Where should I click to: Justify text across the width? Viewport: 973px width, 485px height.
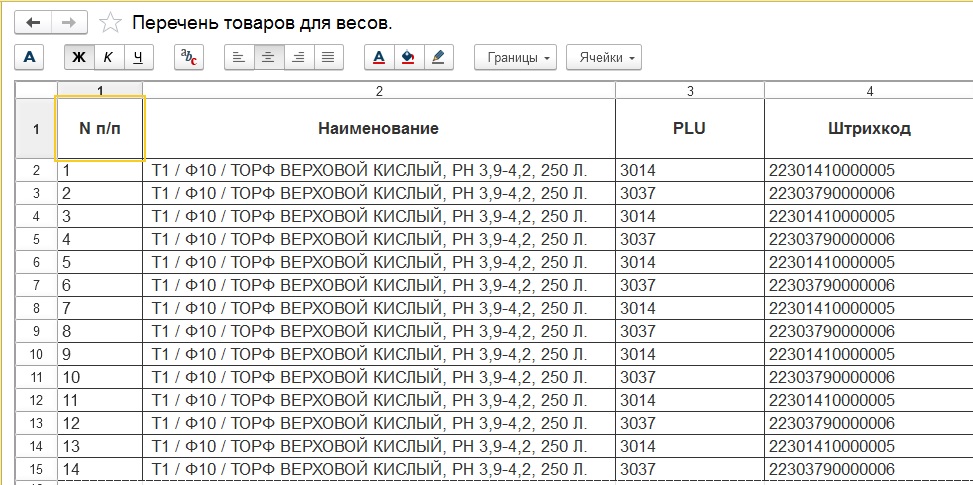327,58
